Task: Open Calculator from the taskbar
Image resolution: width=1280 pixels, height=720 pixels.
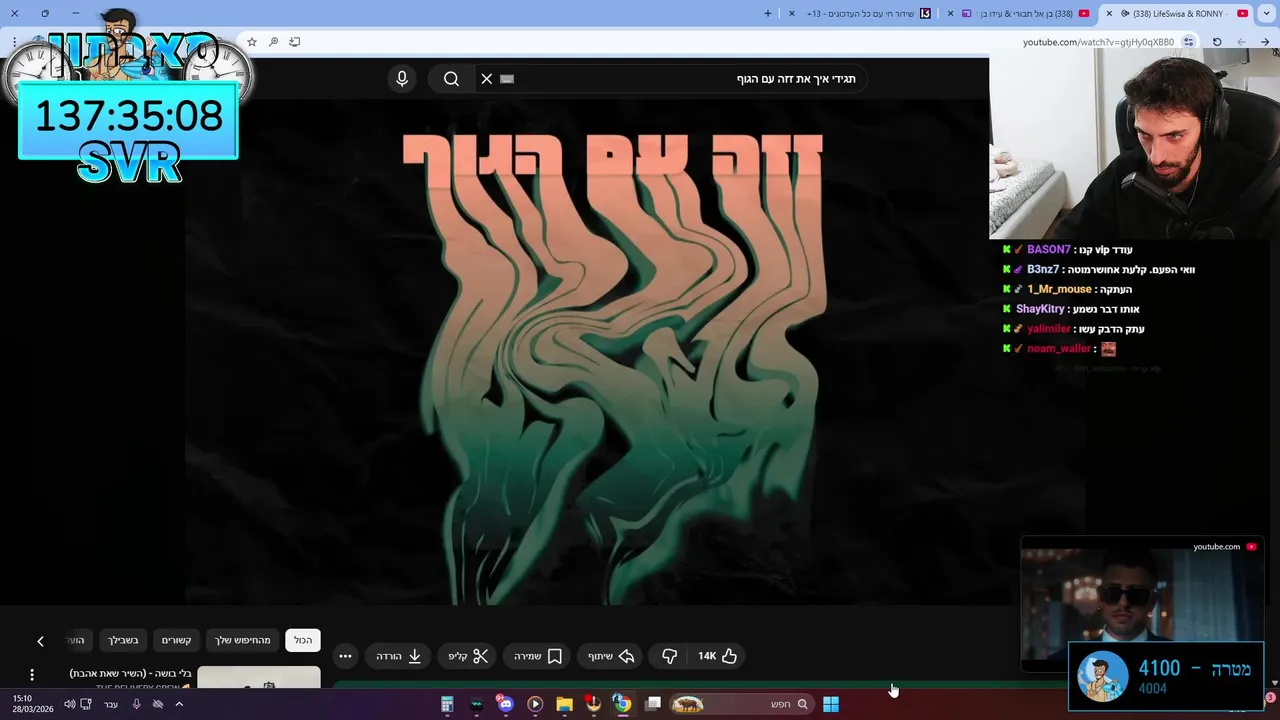Action: coord(447,704)
